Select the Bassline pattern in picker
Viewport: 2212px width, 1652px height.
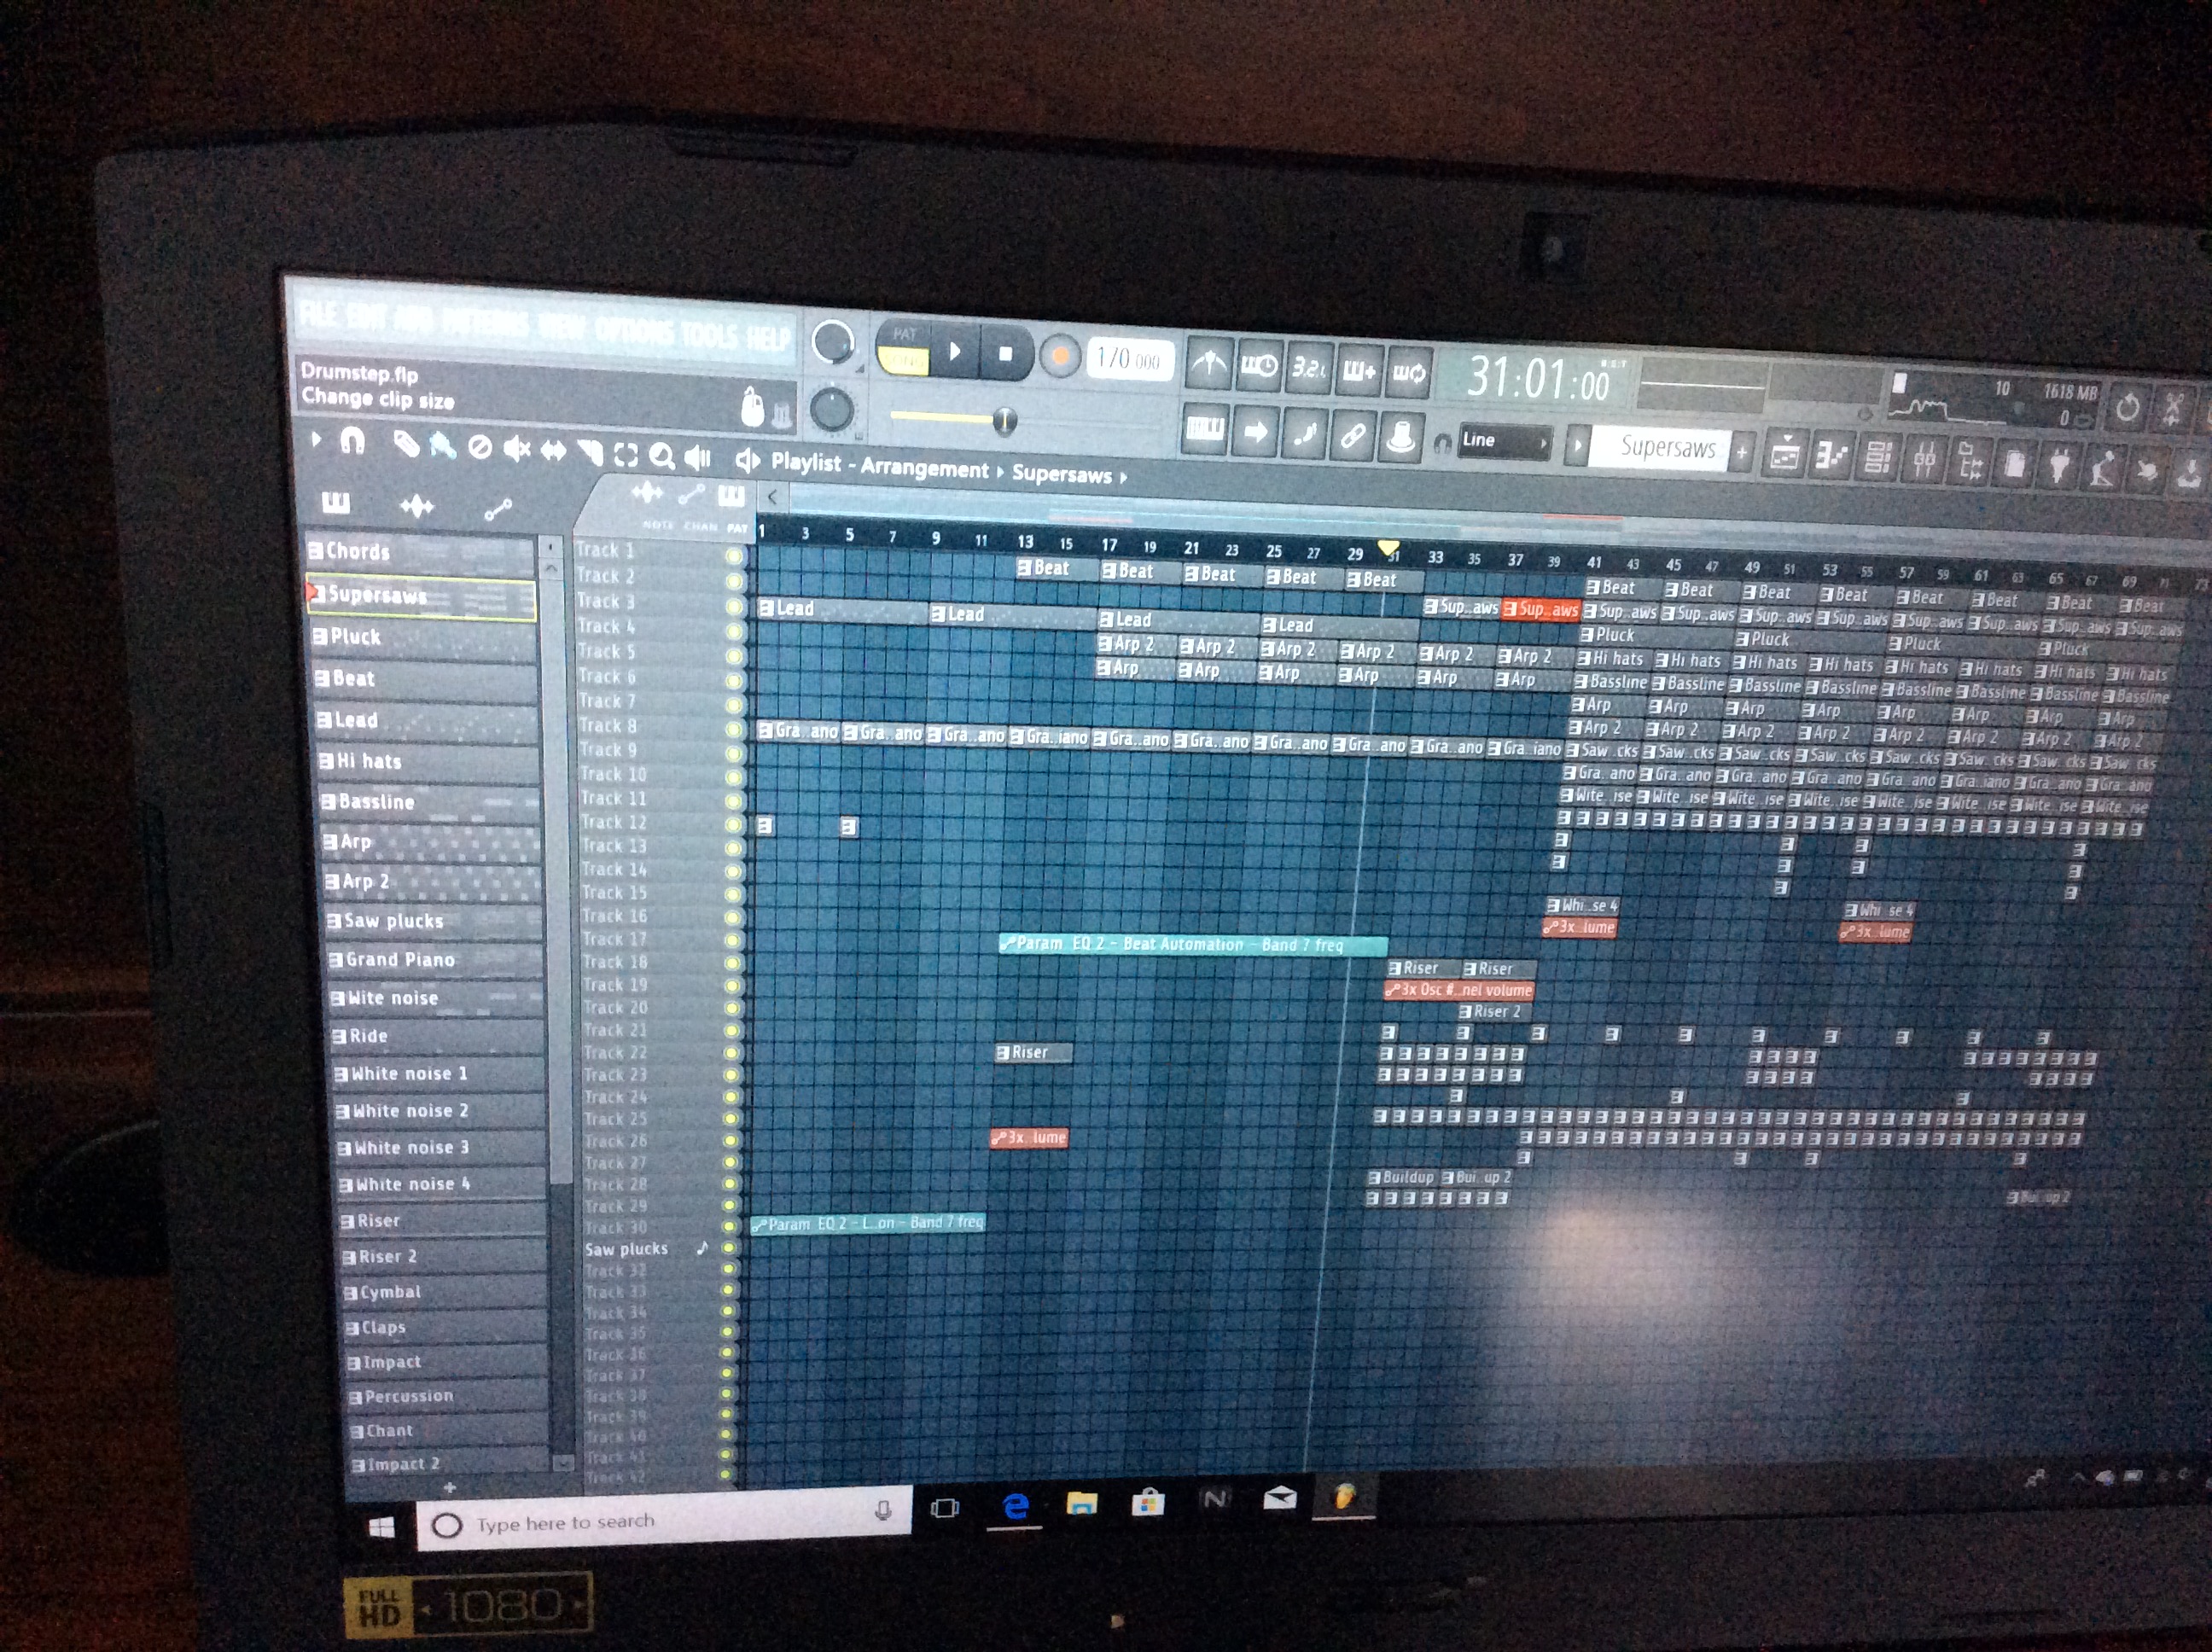(x=429, y=802)
